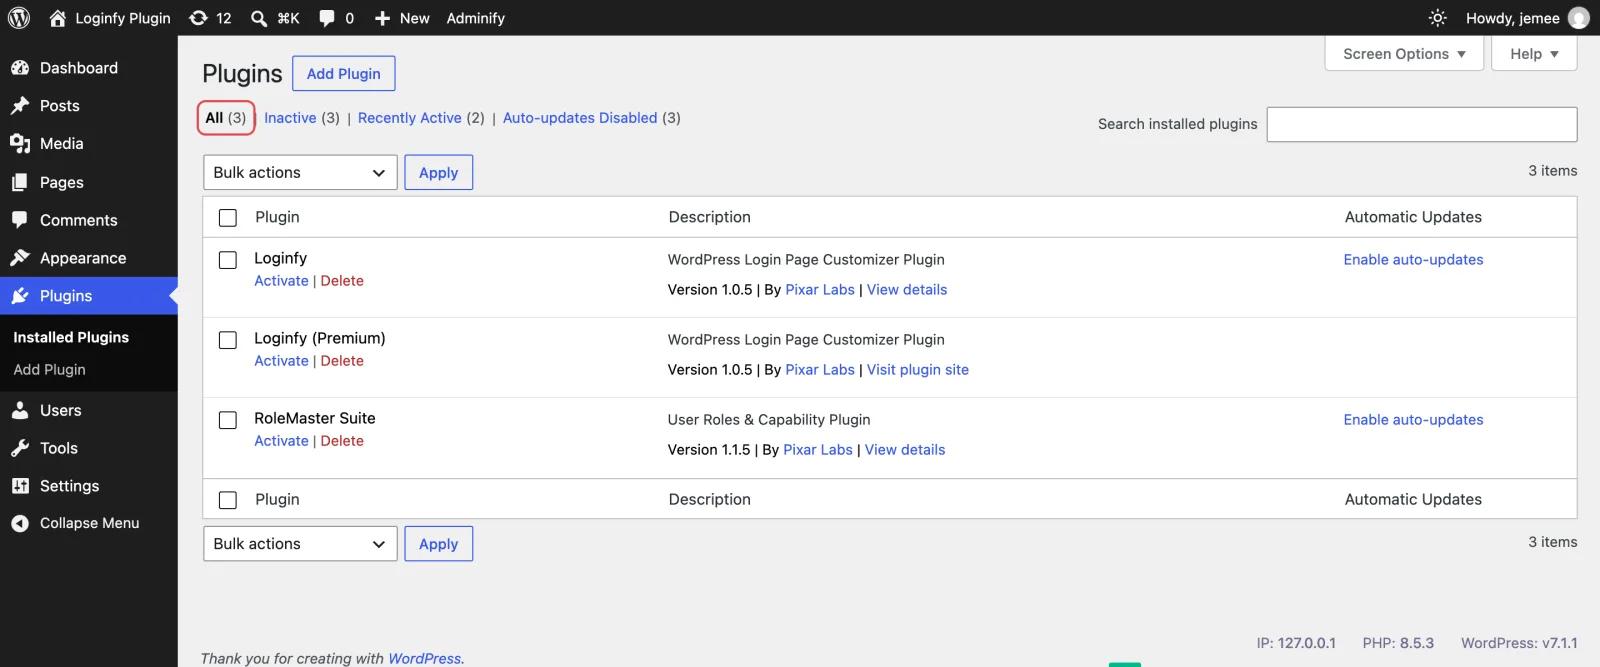Click the top Apply button
Screen dimensions: 1600x667
[438, 172]
